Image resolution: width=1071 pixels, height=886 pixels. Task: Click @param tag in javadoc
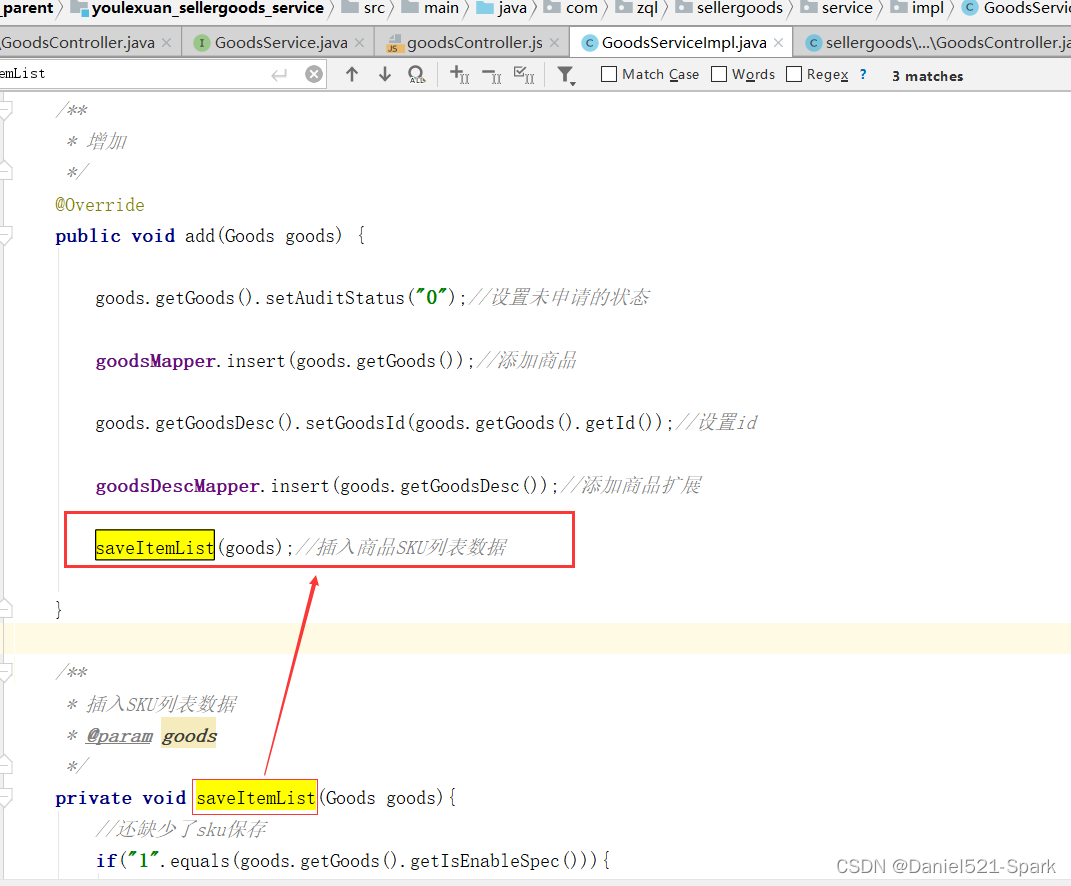click(120, 736)
